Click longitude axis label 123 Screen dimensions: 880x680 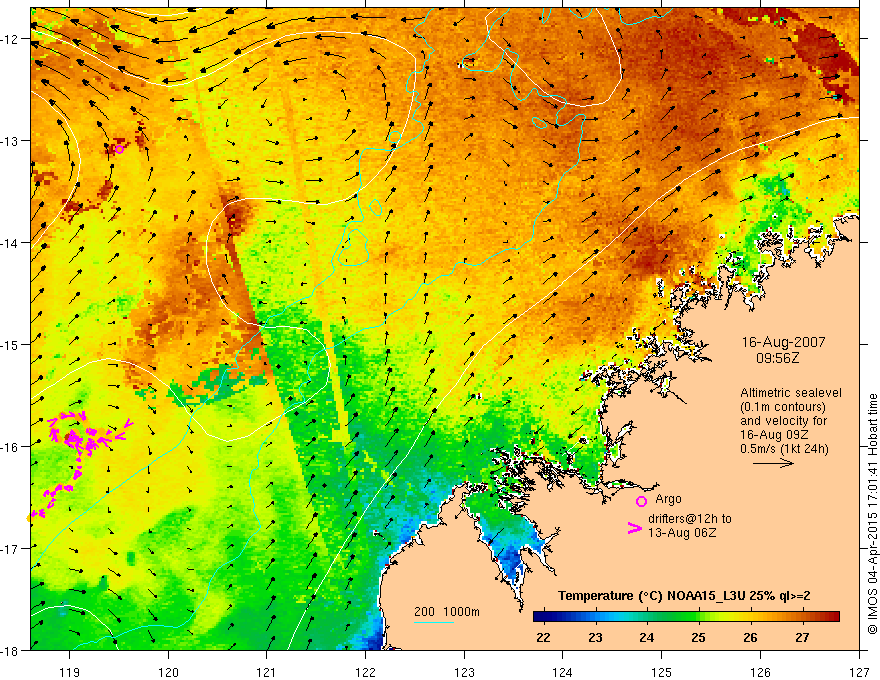coord(464,672)
